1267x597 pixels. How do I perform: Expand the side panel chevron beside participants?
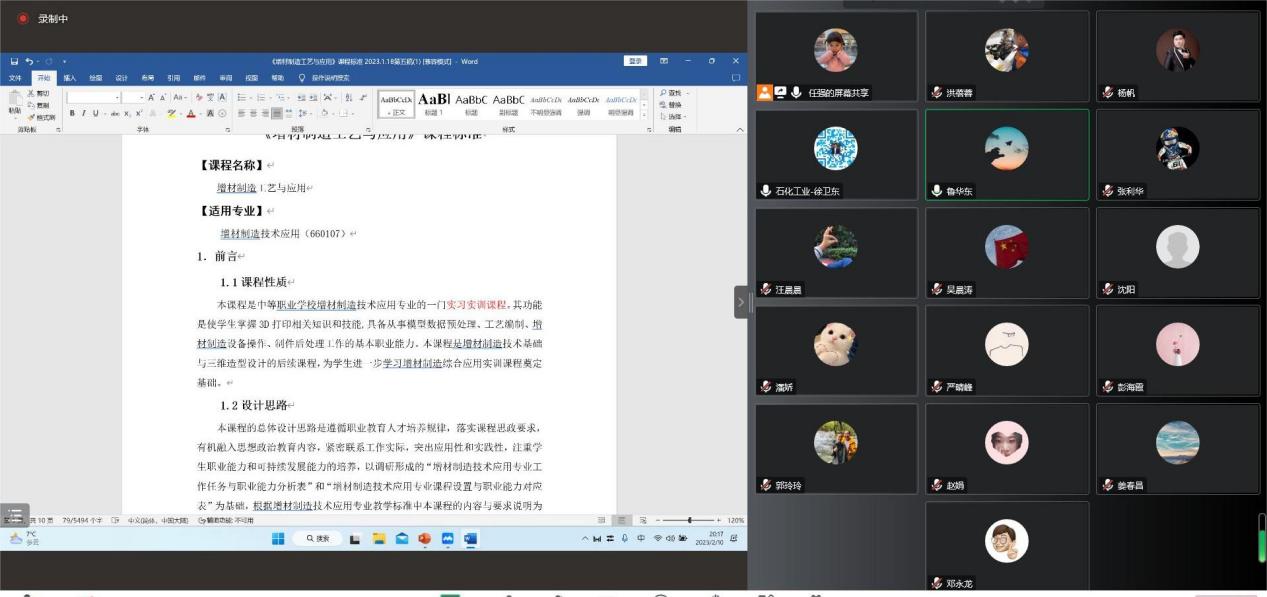pos(741,302)
